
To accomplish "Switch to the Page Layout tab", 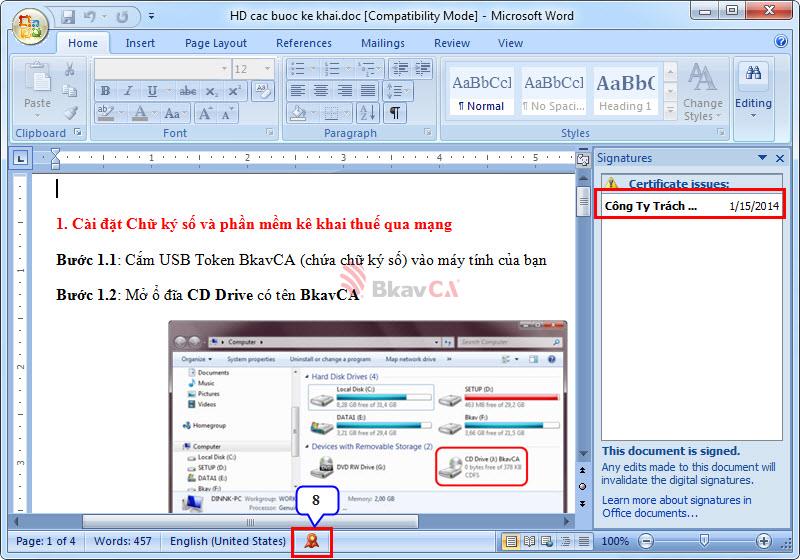I will tap(215, 43).
